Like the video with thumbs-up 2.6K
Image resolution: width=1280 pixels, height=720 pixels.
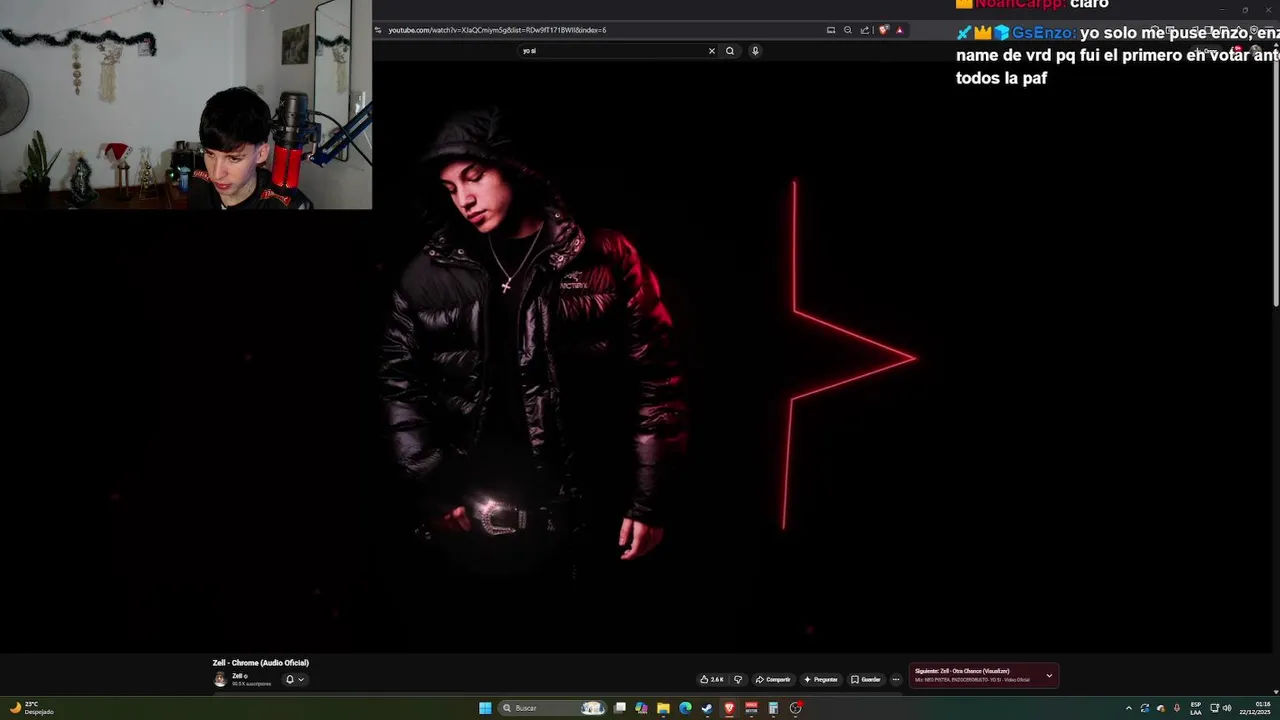712,679
